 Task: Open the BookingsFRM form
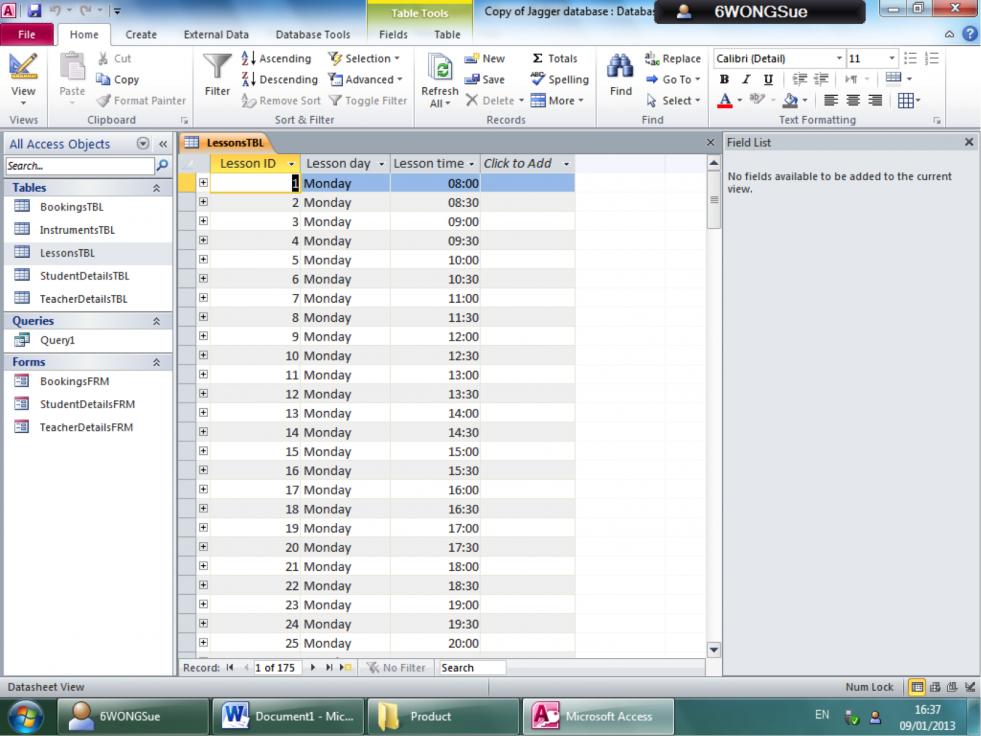(74, 381)
